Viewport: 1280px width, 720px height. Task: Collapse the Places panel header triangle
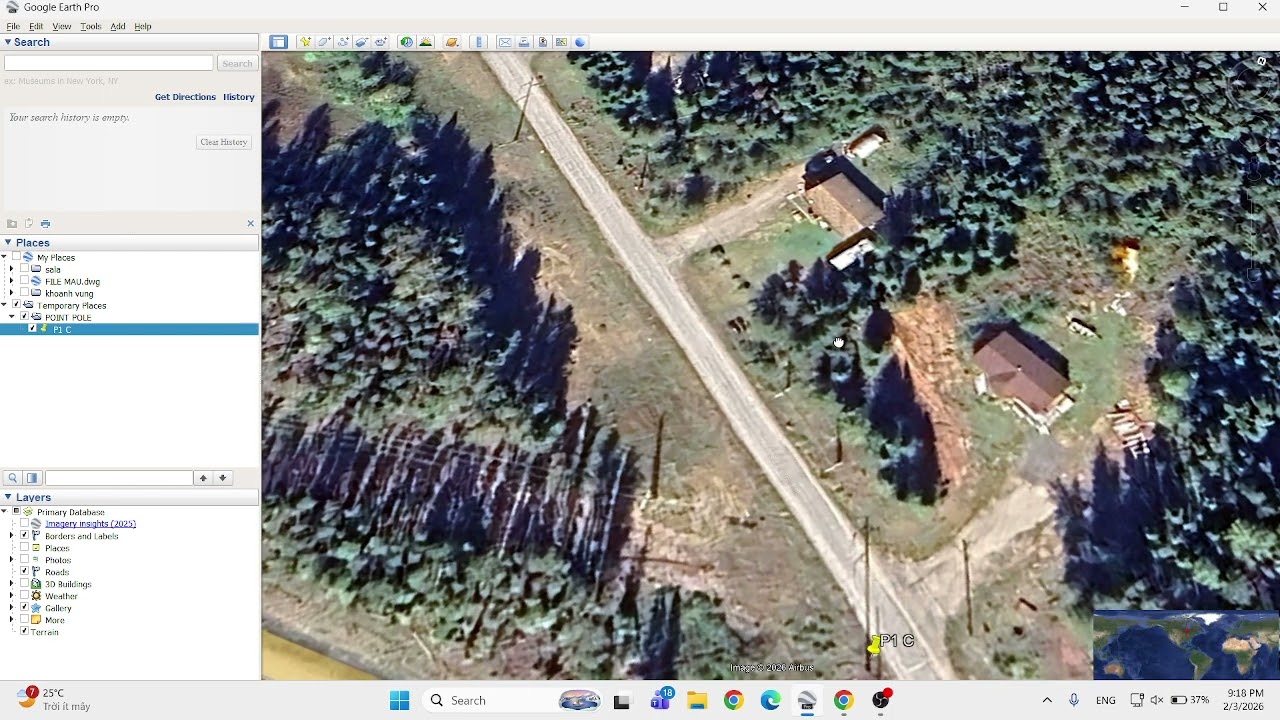(8, 242)
